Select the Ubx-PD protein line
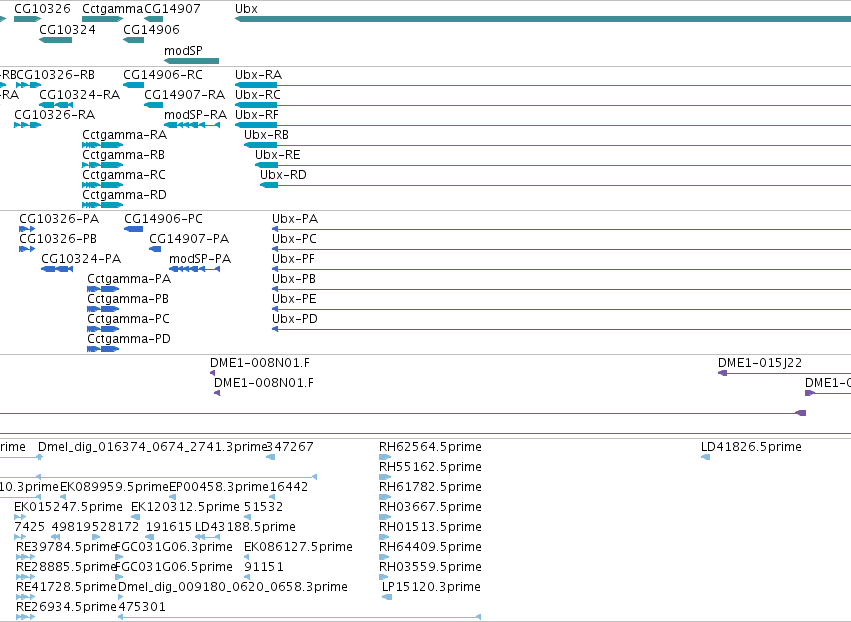This screenshot has width=851, height=622. pyautogui.click(x=561, y=329)
